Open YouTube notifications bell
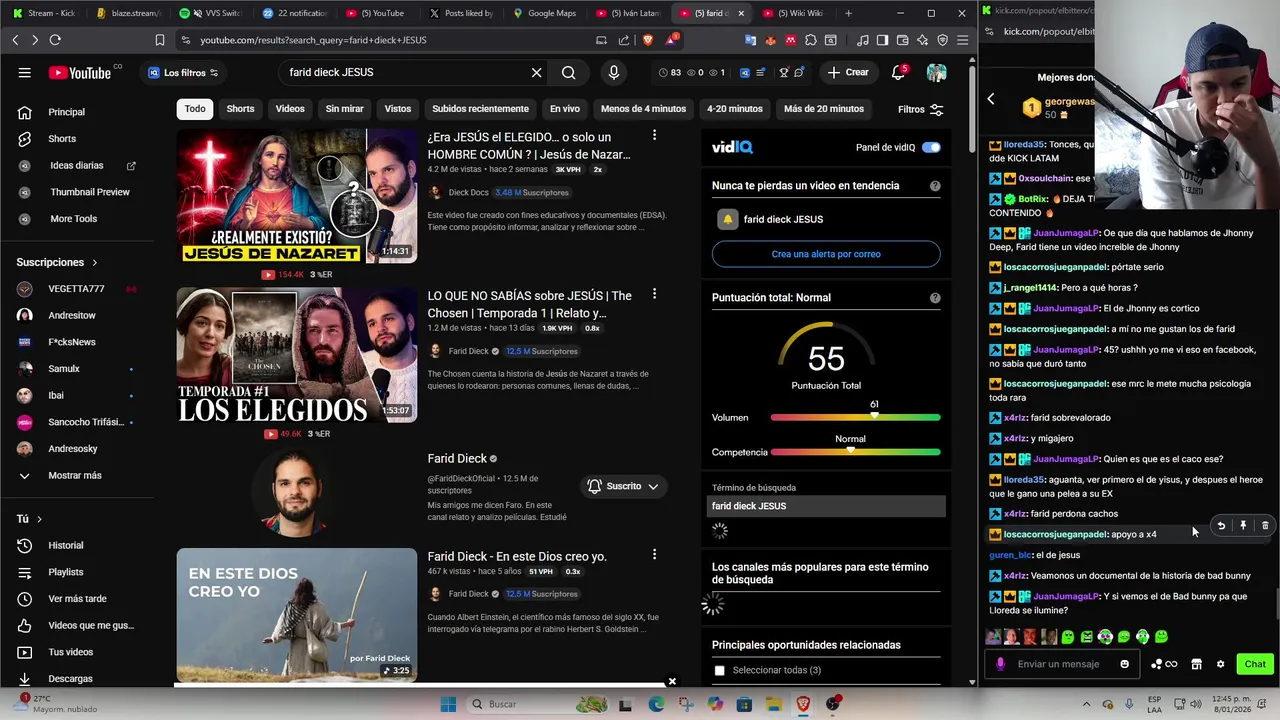The width and height of the screenshot is (1280, 720). click(x=899, y=72)
